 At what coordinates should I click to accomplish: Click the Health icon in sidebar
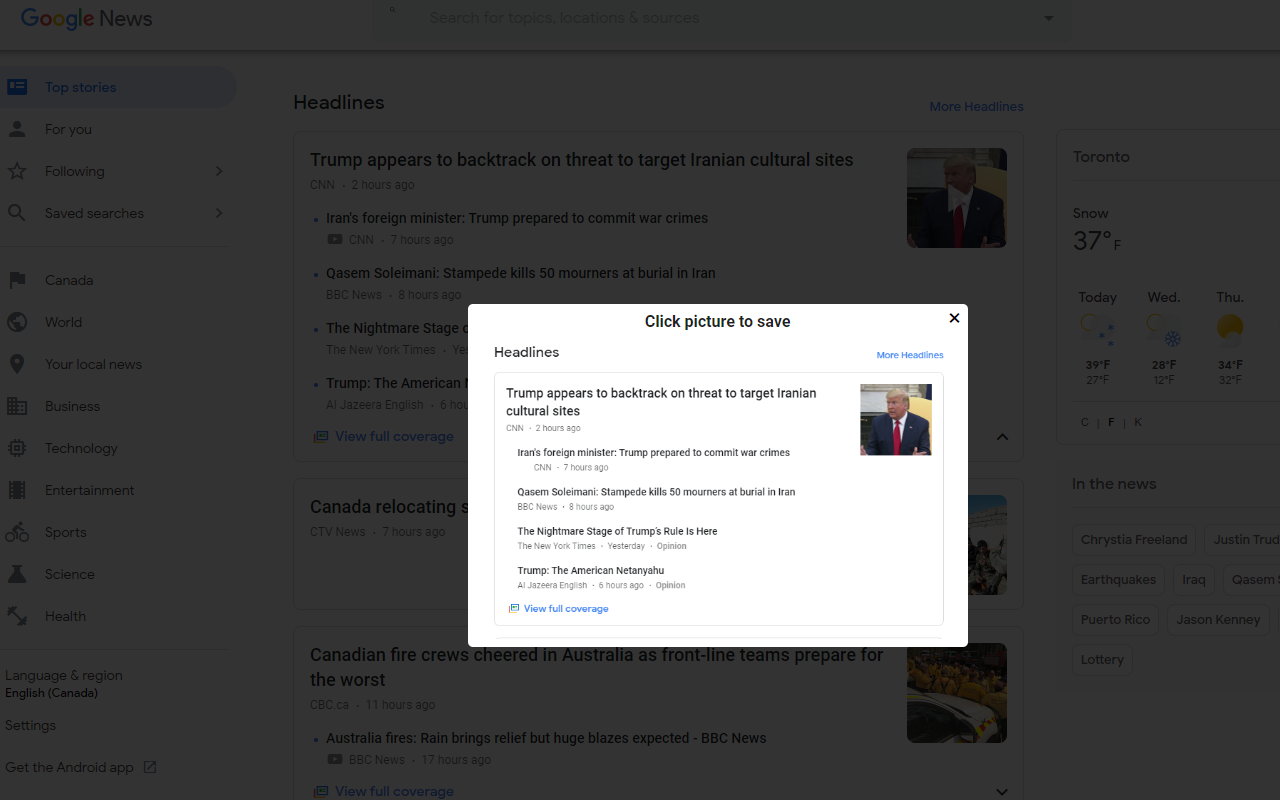pos(17,616)
